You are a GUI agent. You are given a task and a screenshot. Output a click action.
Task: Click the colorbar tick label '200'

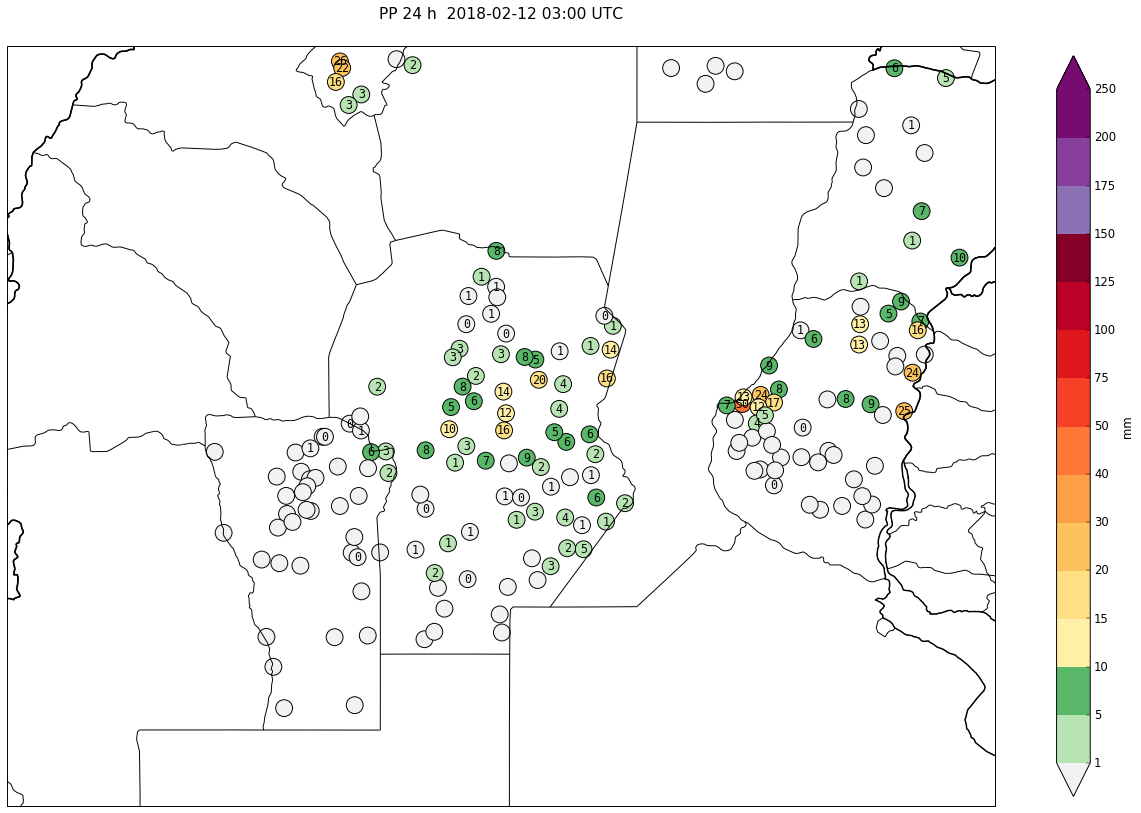point(1105,137)
